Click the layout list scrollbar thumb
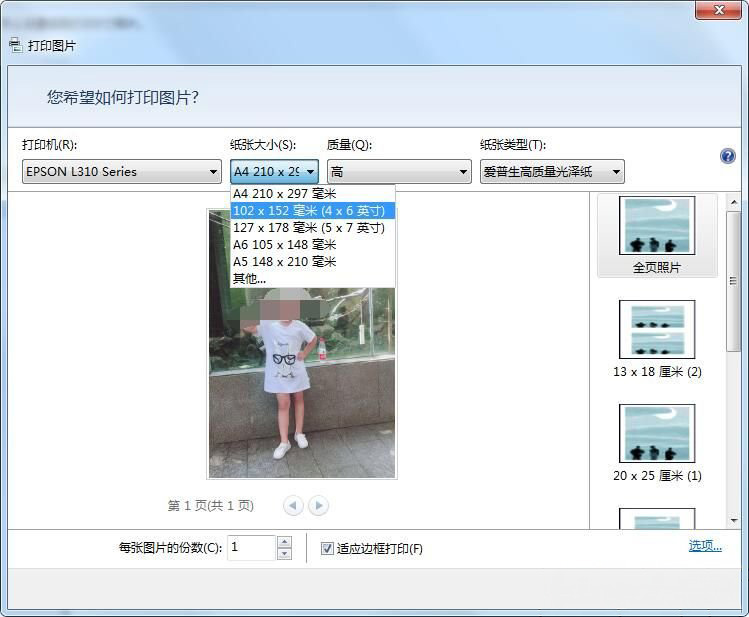 (x=734, y=282)
